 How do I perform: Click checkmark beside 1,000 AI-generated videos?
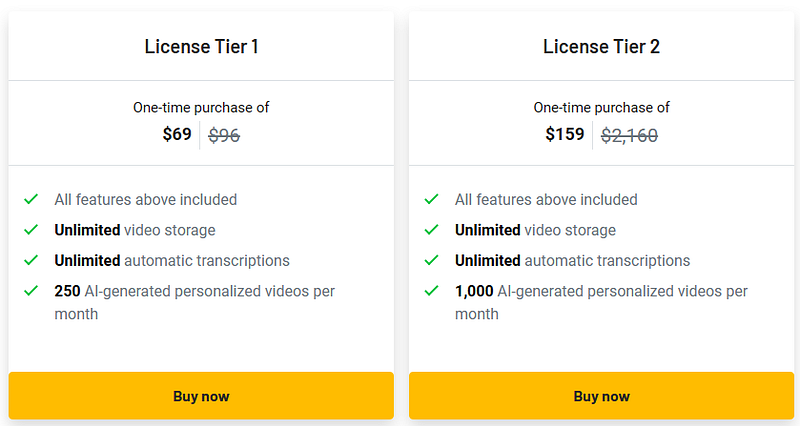[432, 291]
